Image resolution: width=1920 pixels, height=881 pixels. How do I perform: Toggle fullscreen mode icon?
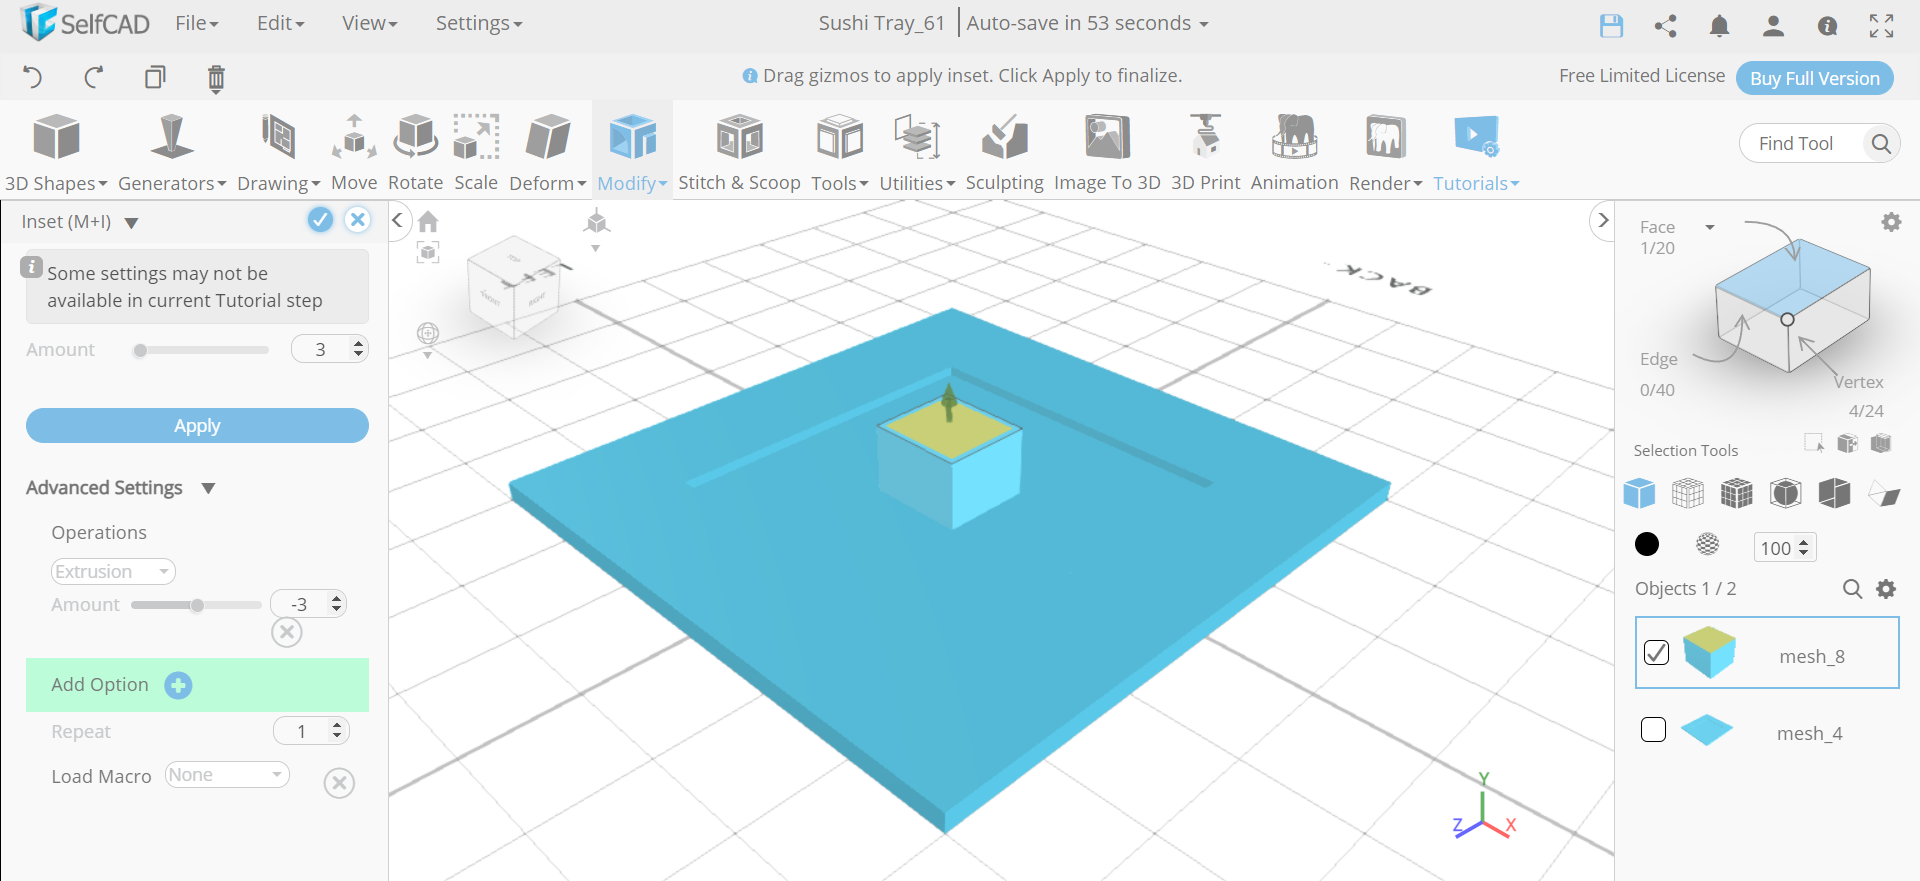click(x=1881, y=26)
